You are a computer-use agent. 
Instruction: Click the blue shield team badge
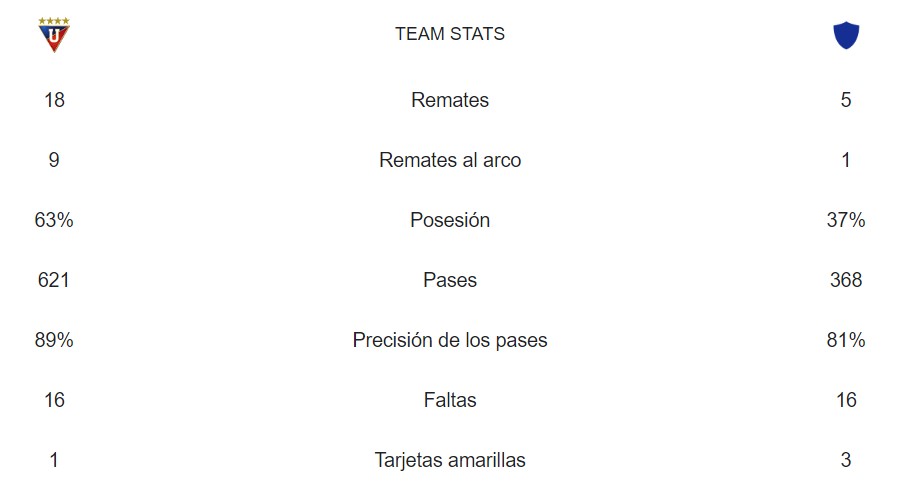(x=846, y=35)
